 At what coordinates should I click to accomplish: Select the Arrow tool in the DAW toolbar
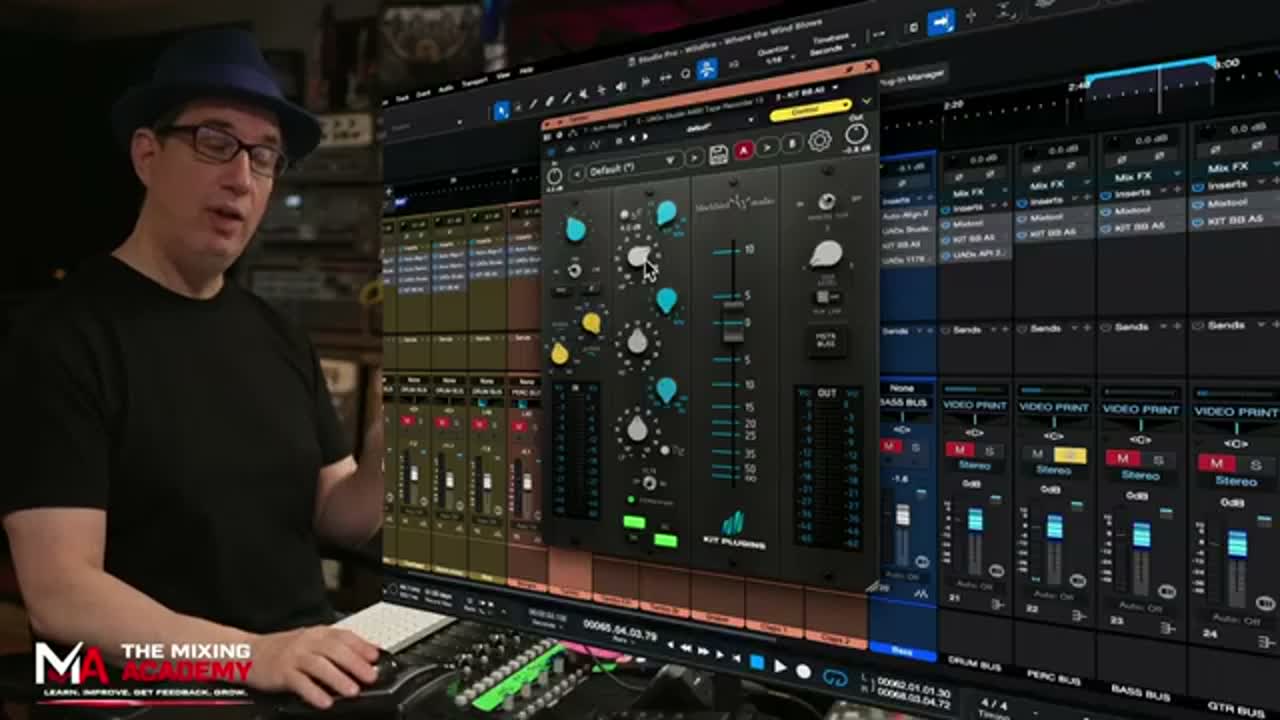[x=501, y=111]
